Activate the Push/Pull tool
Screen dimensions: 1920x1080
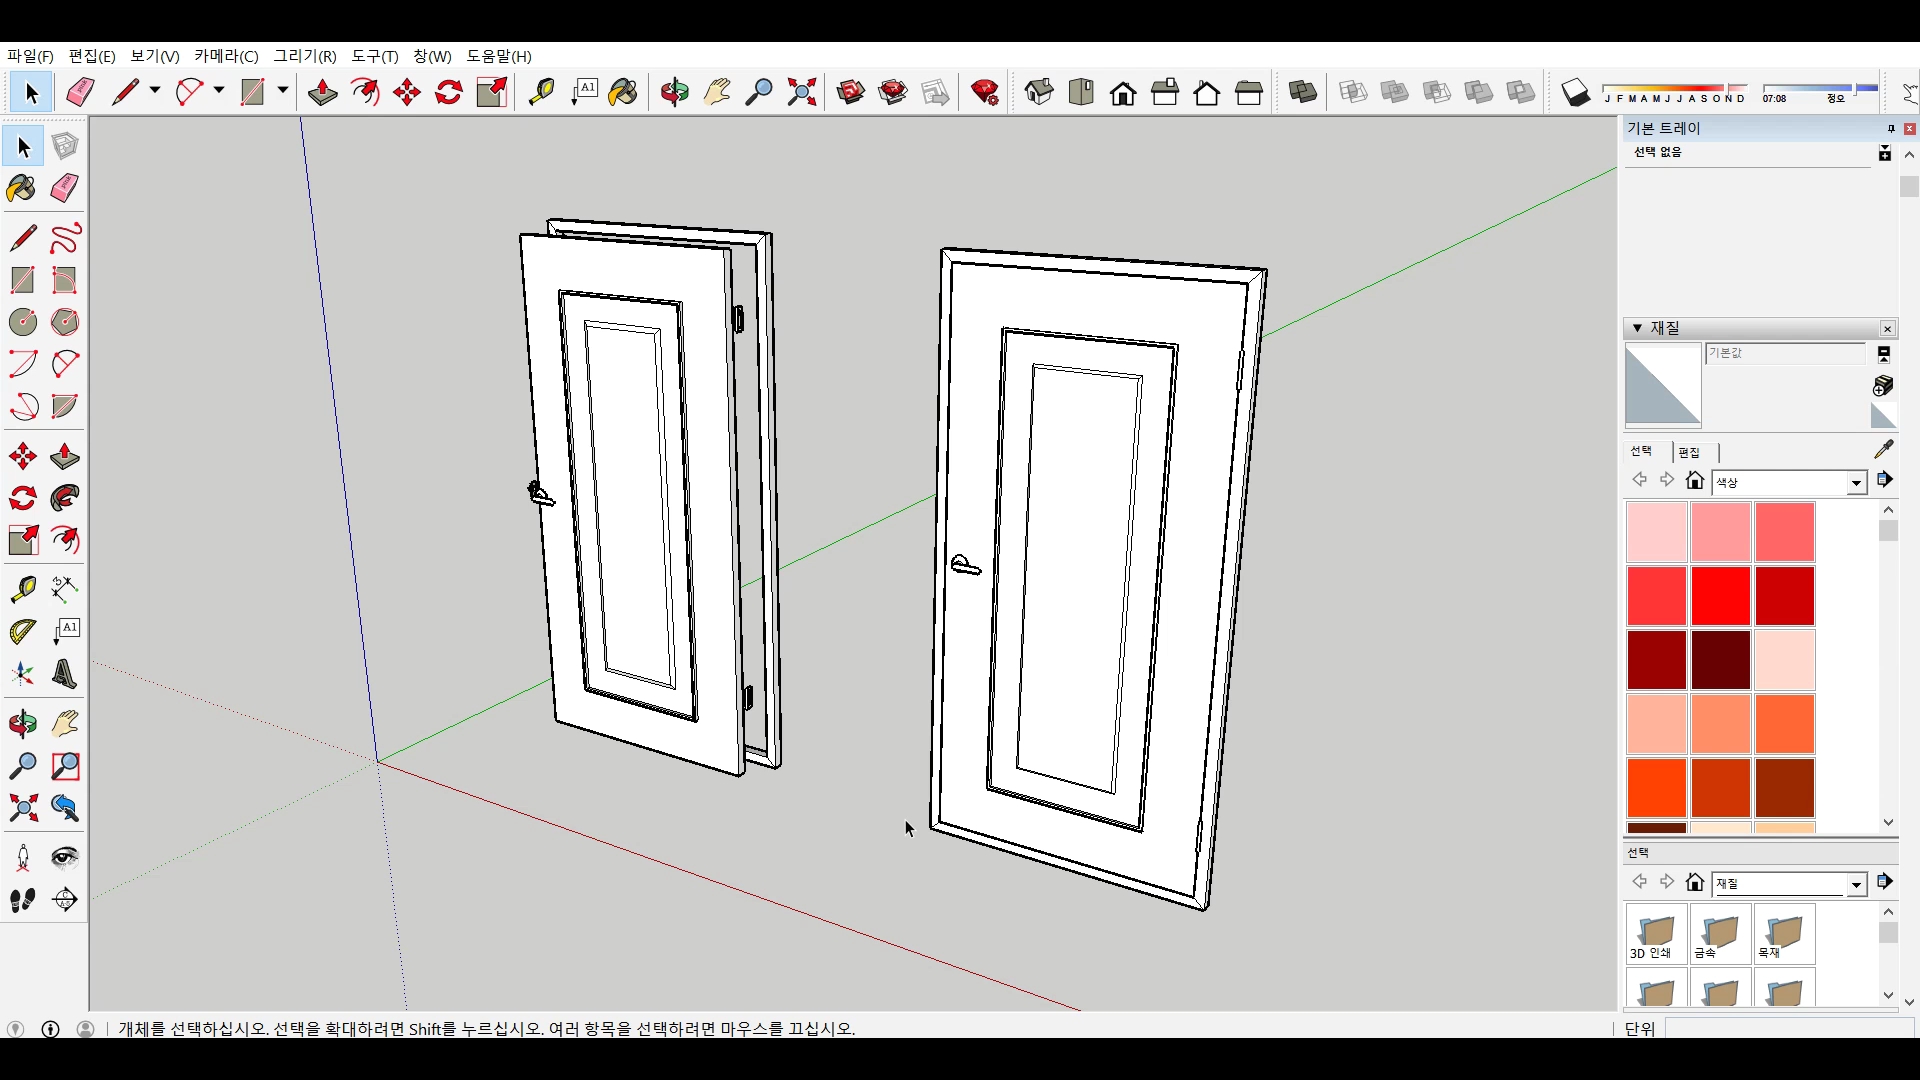click(x=322, y=93)
